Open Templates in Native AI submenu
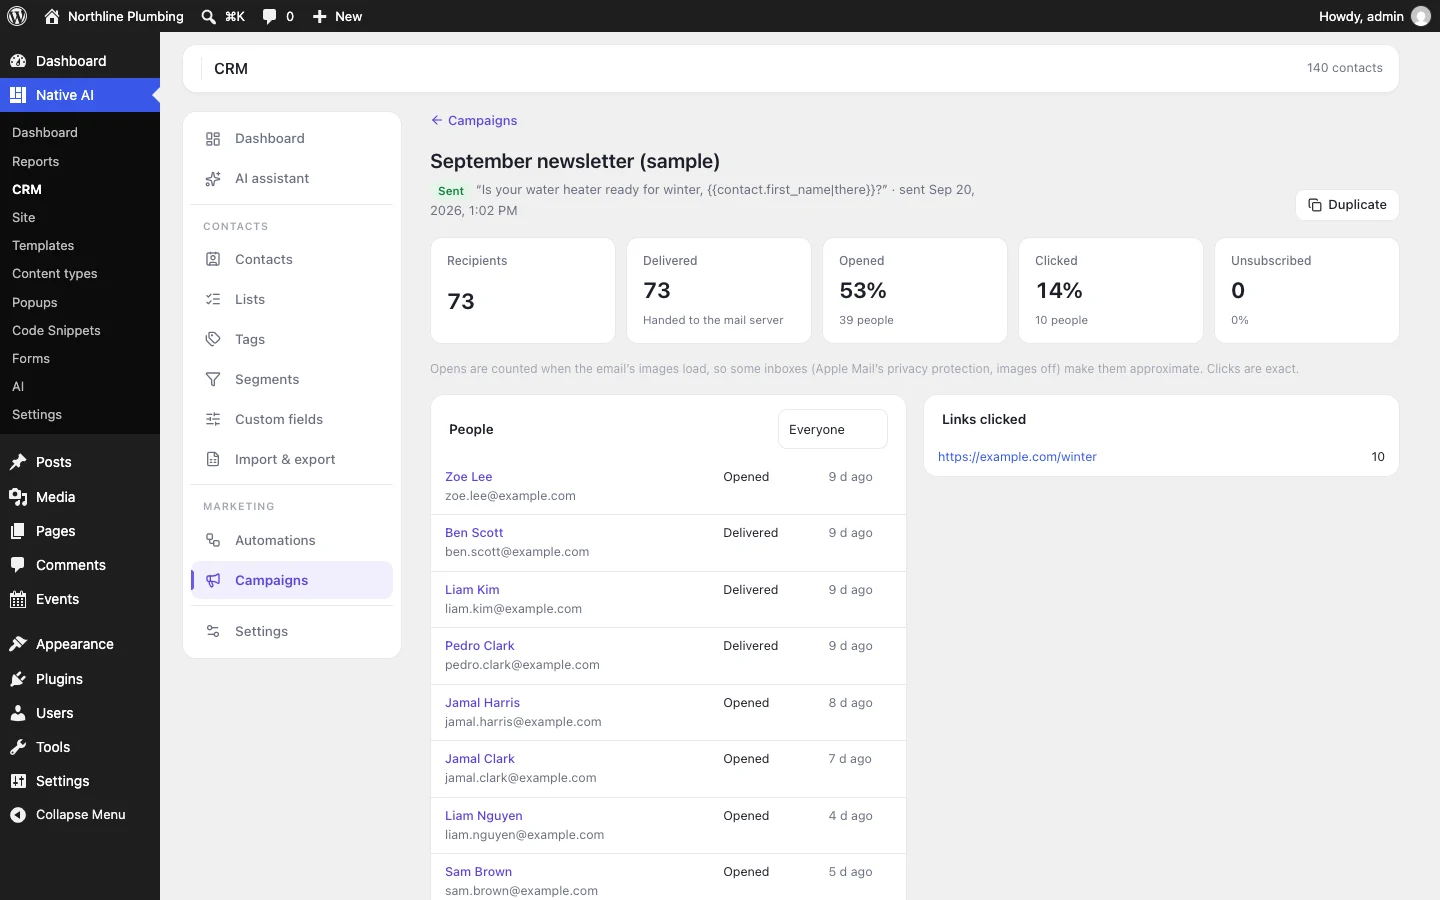Screen dimensions: 1440x900 point(43,245)
